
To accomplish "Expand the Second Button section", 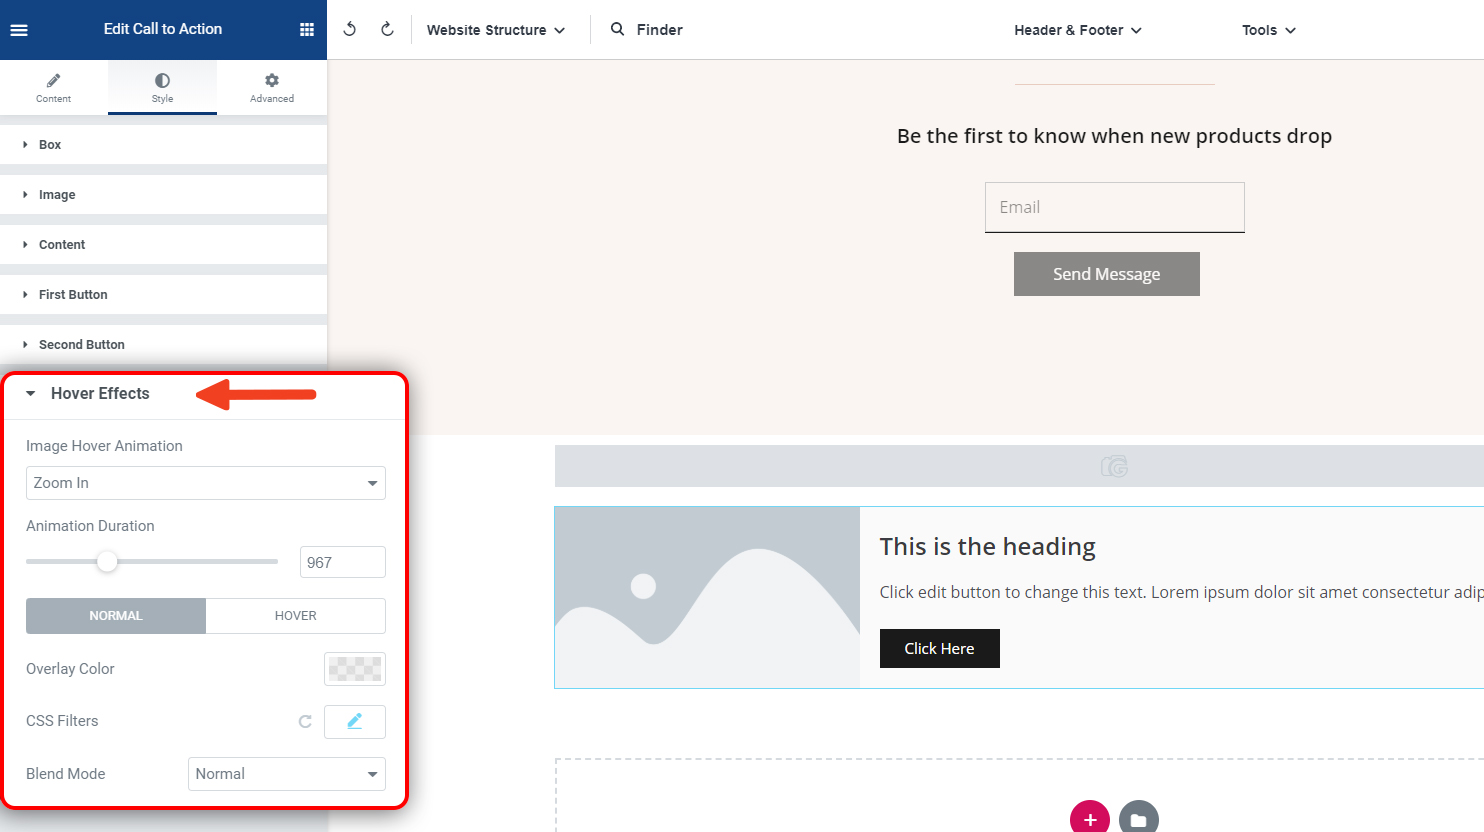I will point(163,345).
